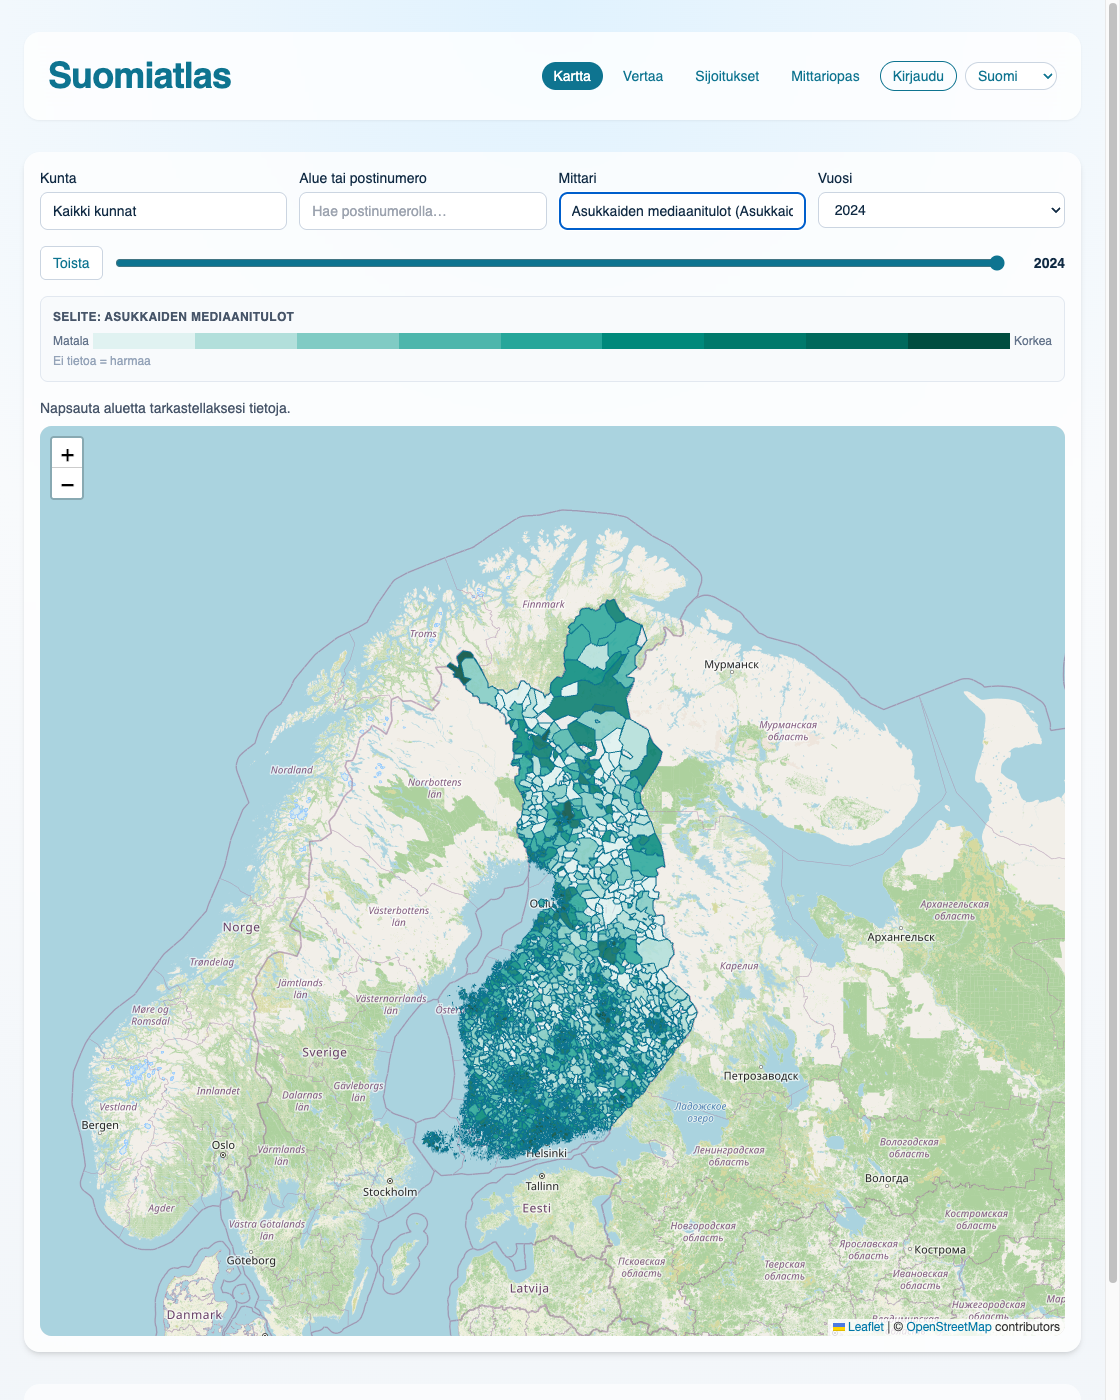Click the Kirjaudu login button
The image size is (1120, 1400).
click(x=918, y=76)
